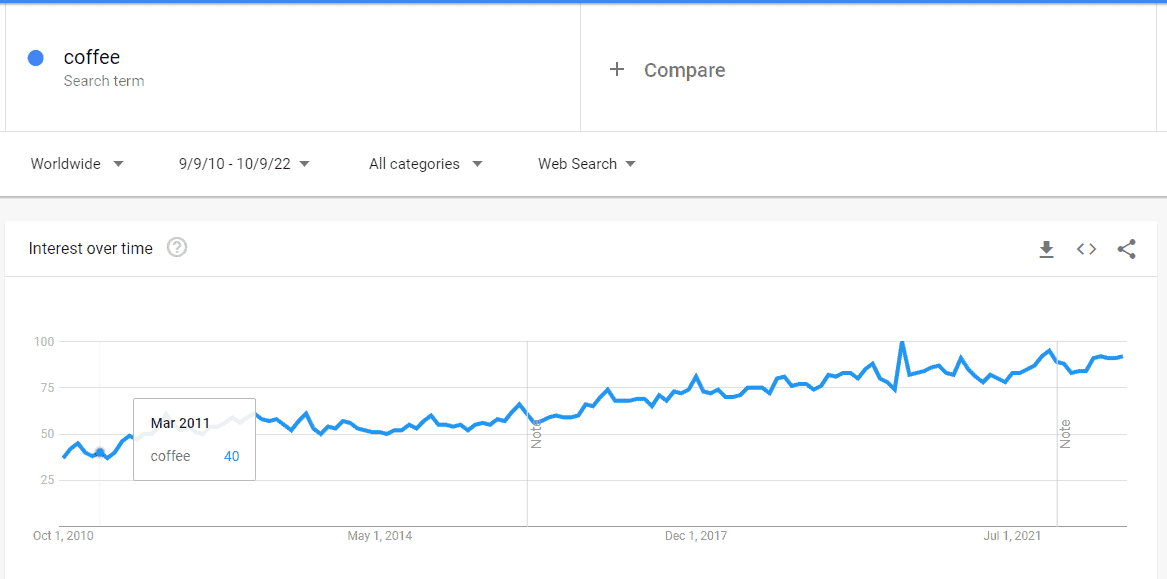Click the May 1, 2014 axis label
This screenshot has width=1167, height=579.
pos(379,536)
